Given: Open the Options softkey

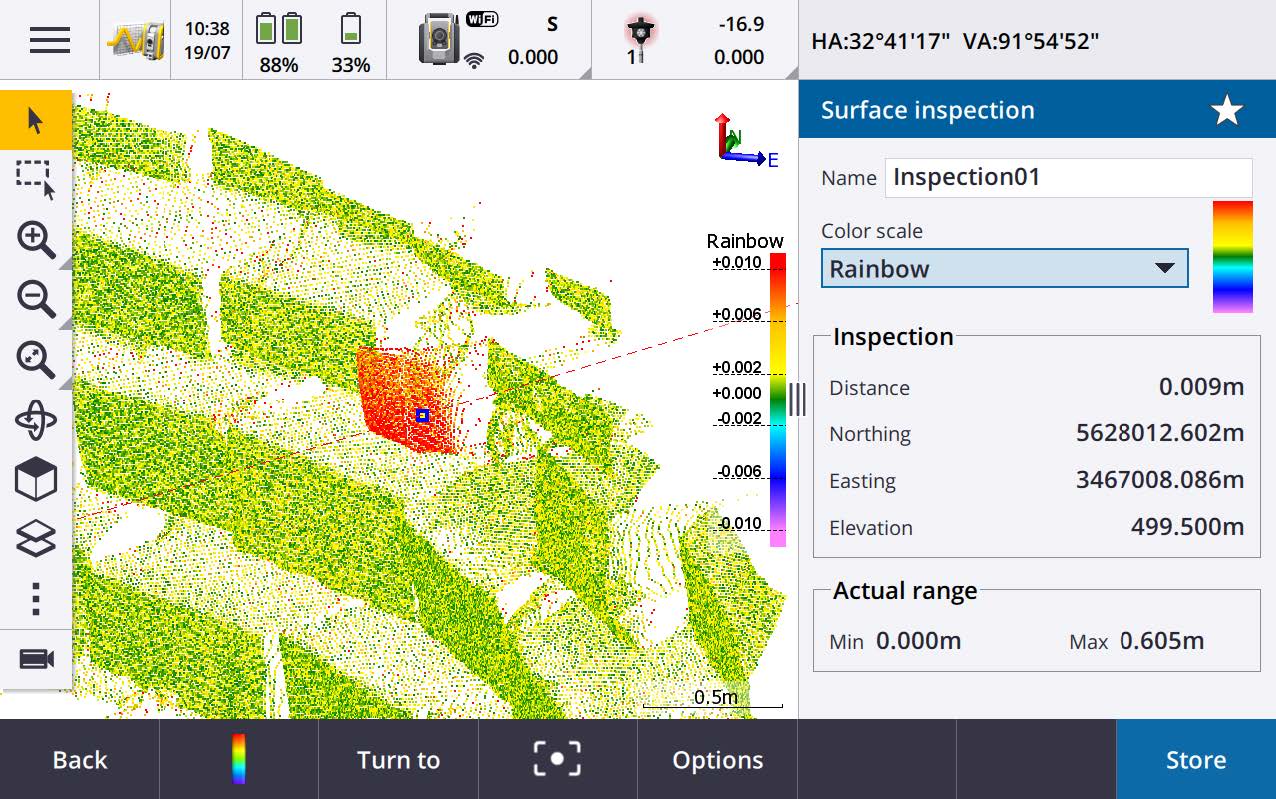Looking at the screenshot, I should click(x=717, y=760).
